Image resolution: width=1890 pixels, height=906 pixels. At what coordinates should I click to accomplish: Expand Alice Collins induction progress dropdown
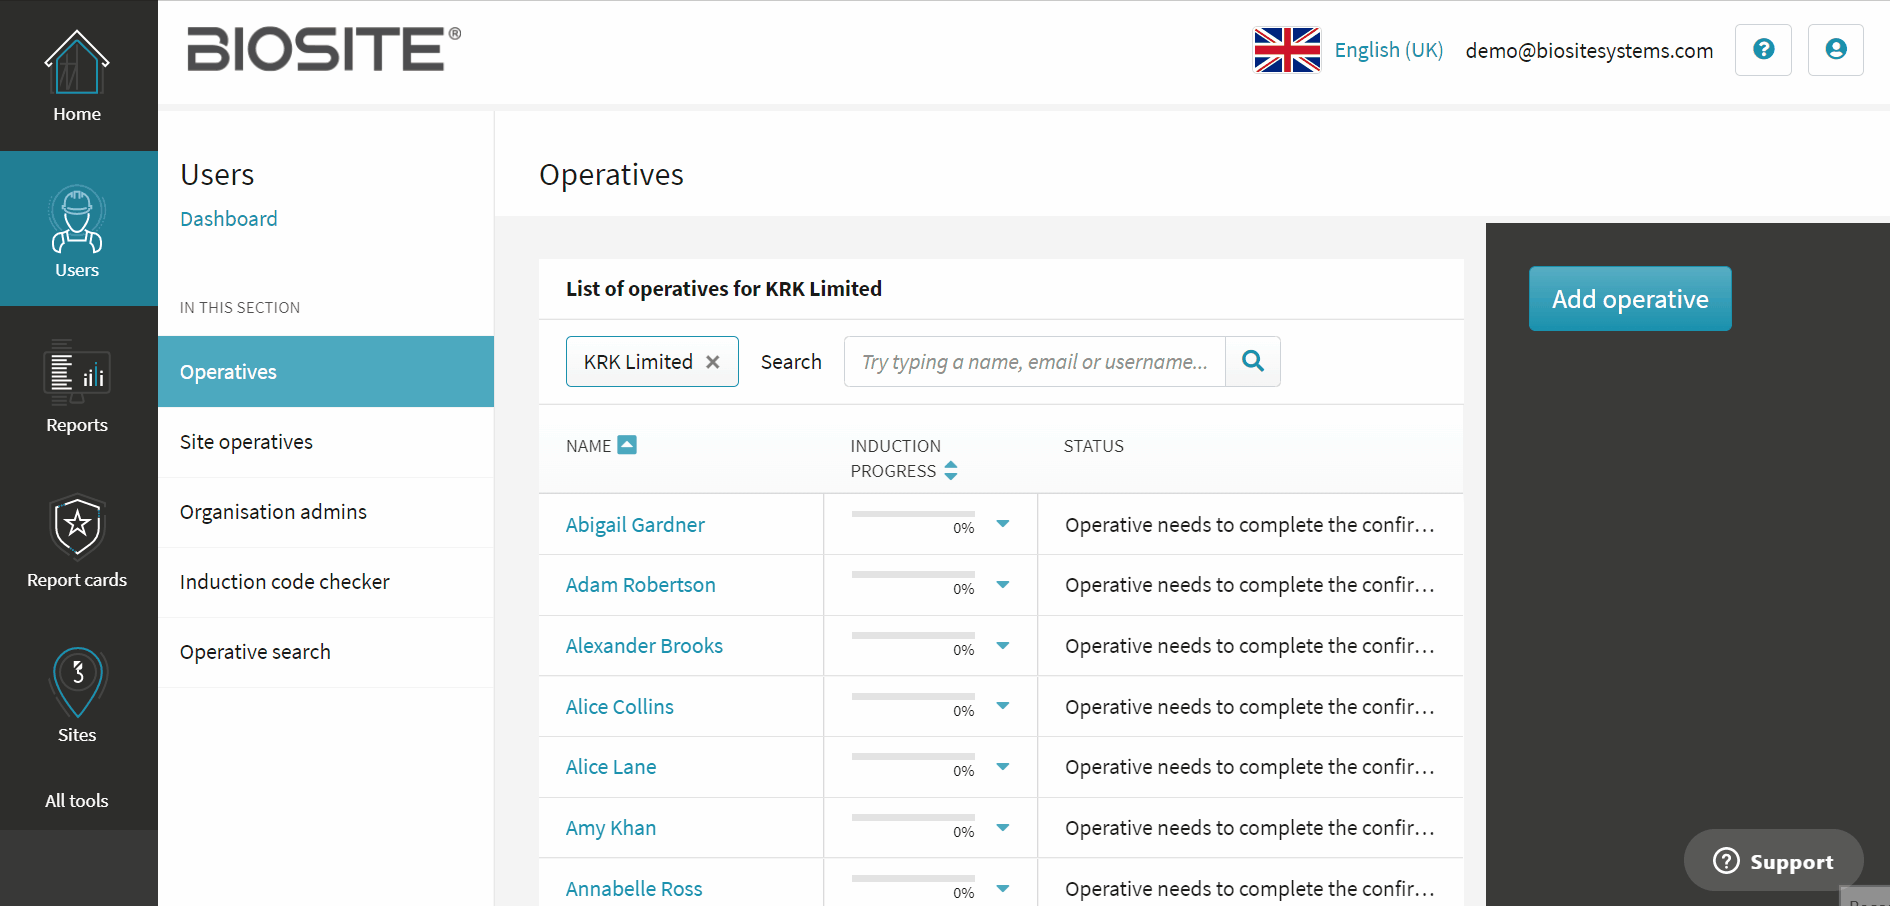click(x=1003, y=706)
